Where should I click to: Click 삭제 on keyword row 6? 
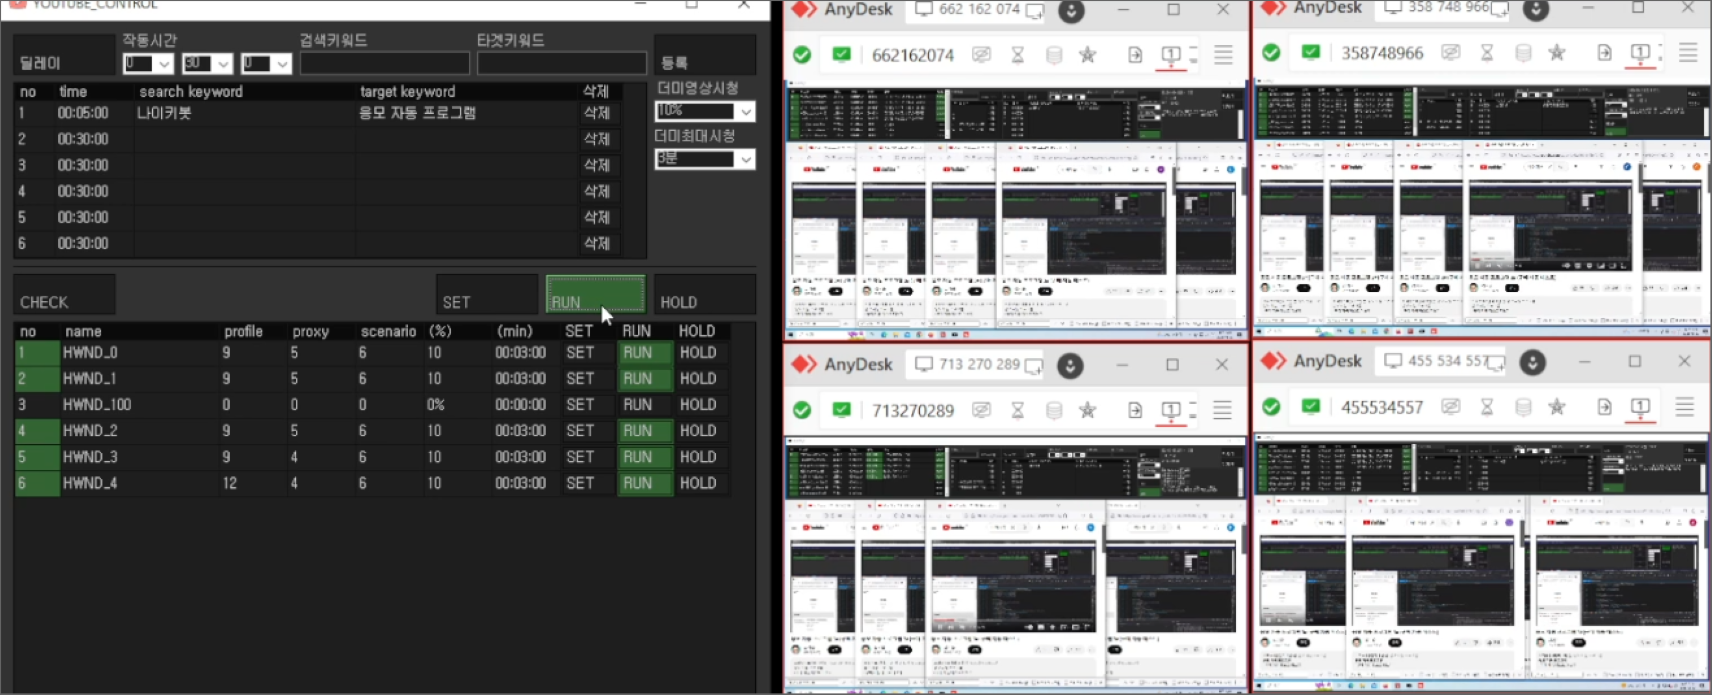pyautogui.click(x=597, y=243)
